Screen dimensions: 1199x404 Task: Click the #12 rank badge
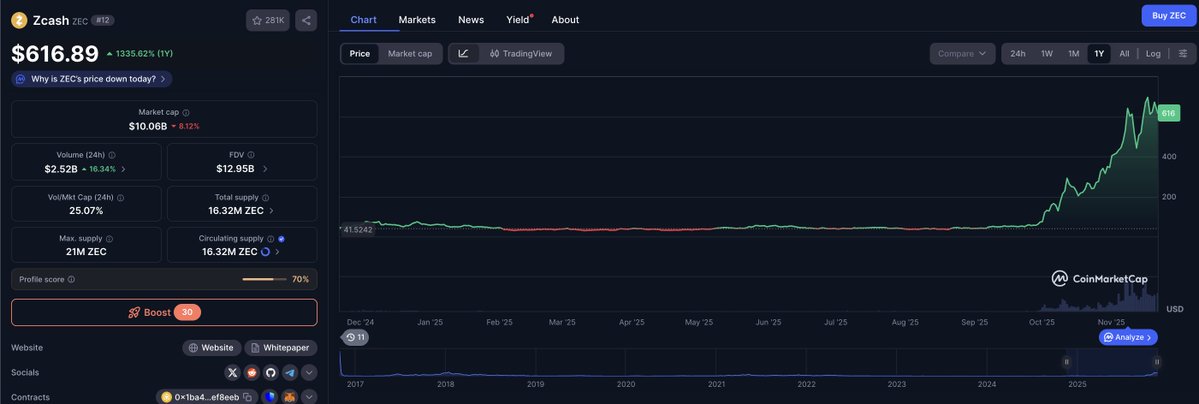click(x=103, y=21)
